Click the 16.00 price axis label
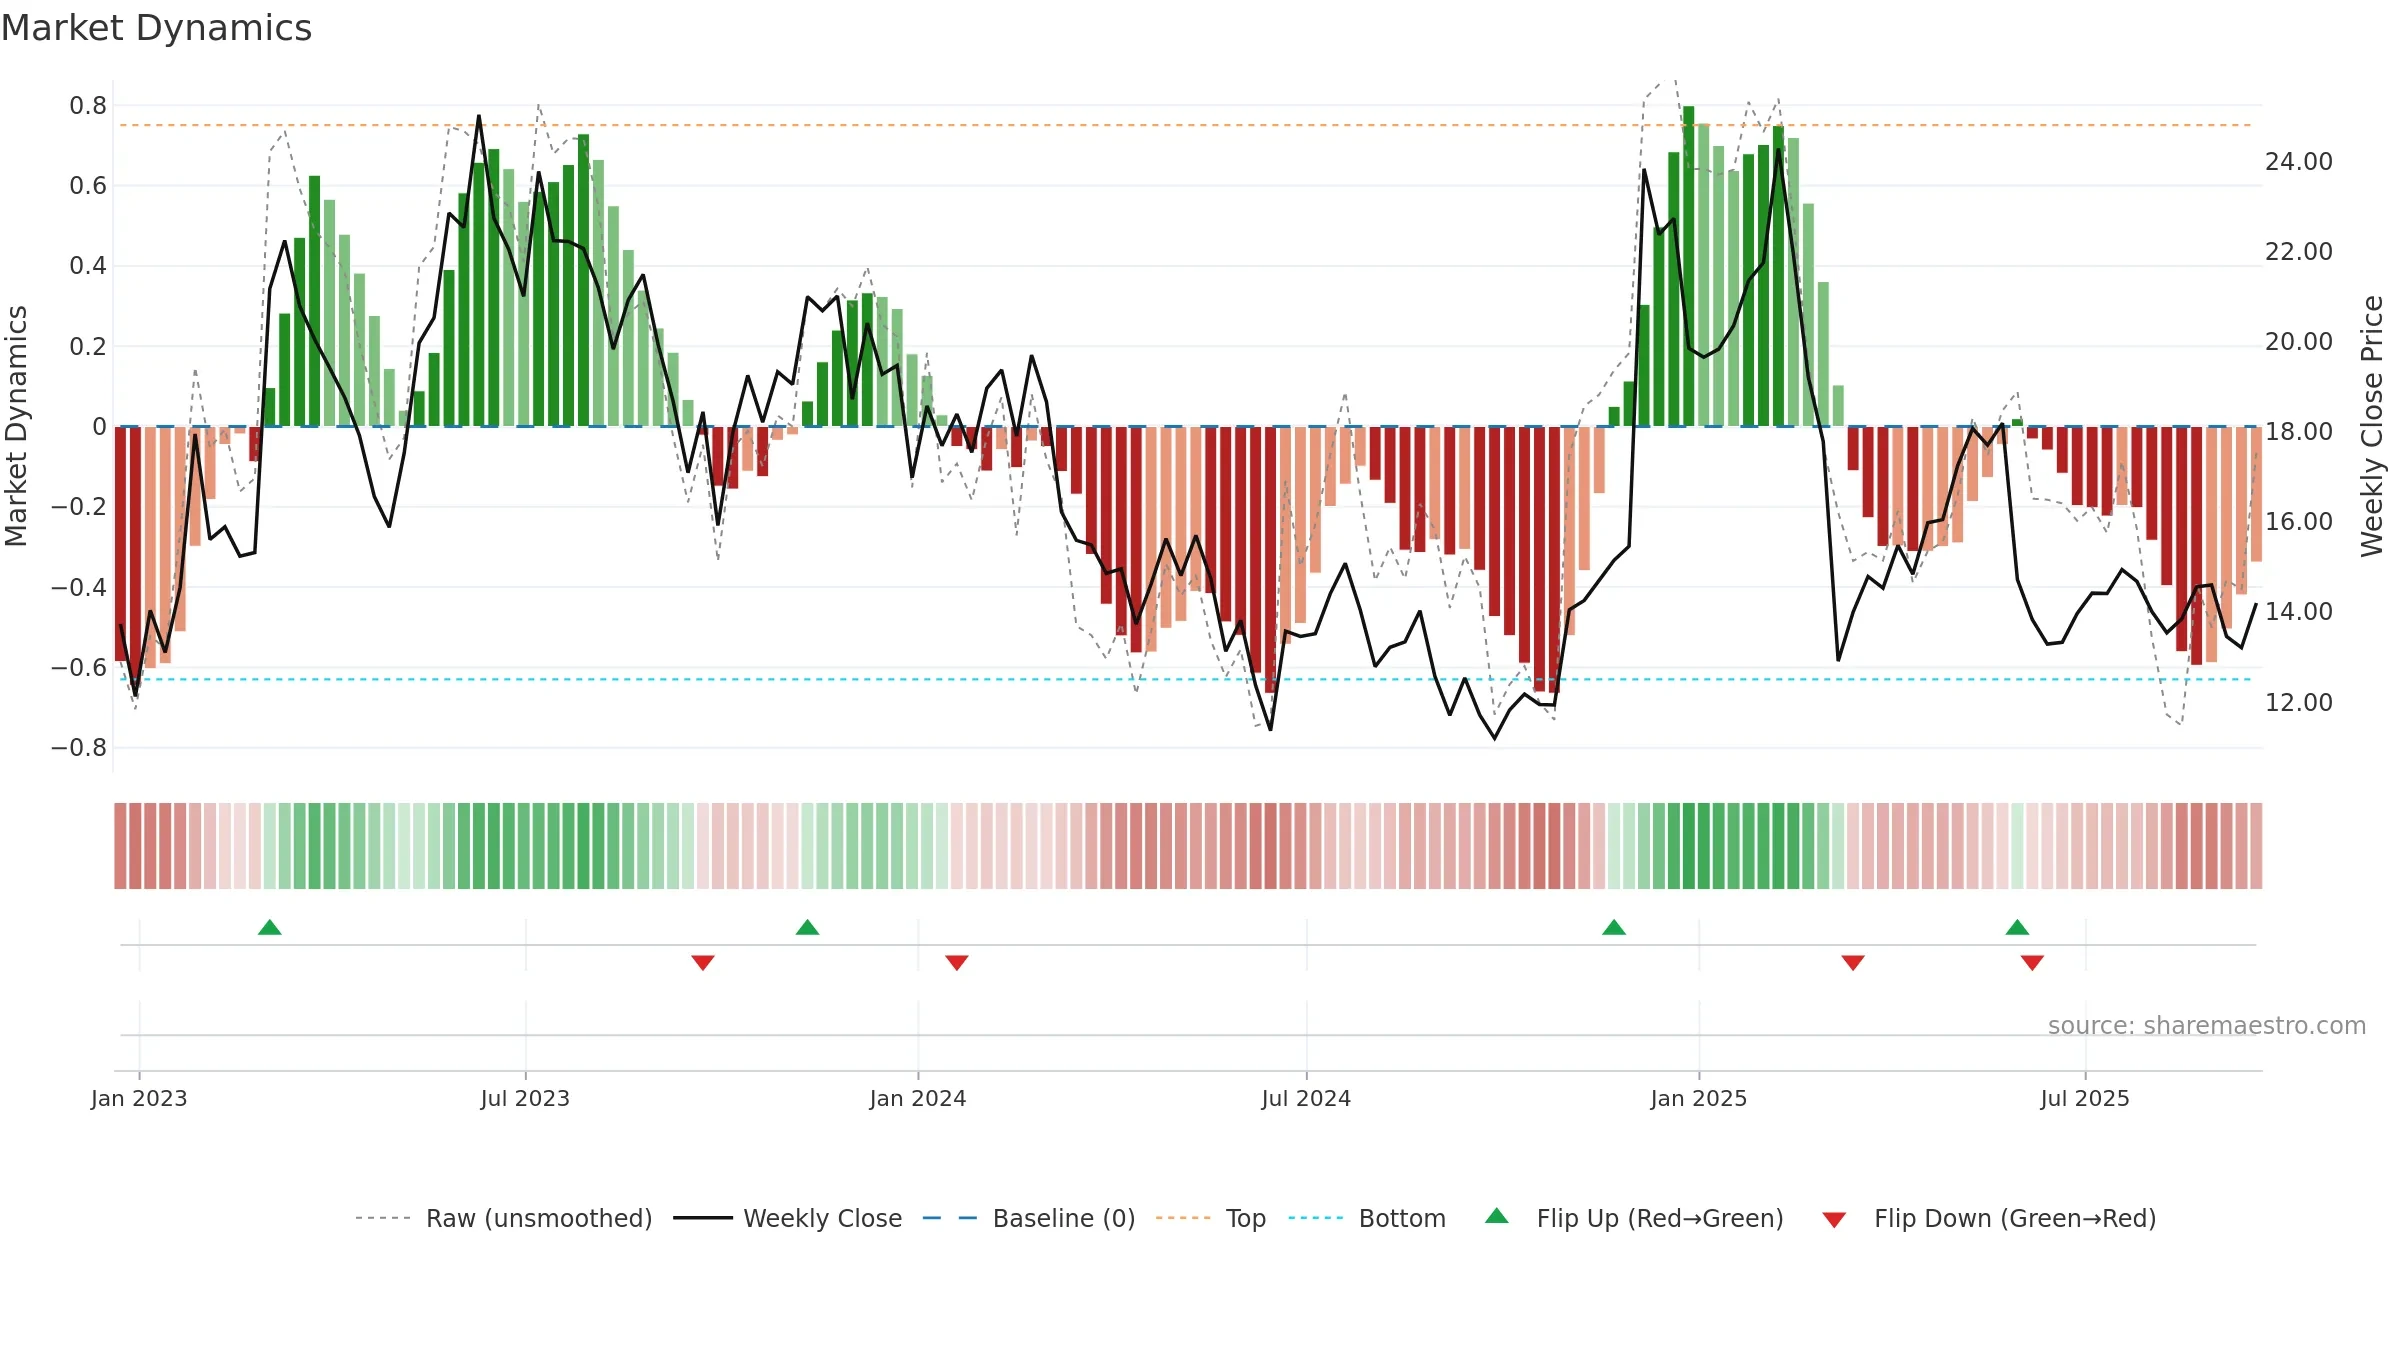The width and height of the screenshot is (2400, 1350). pyautogui.click(x=2299, y=522)
